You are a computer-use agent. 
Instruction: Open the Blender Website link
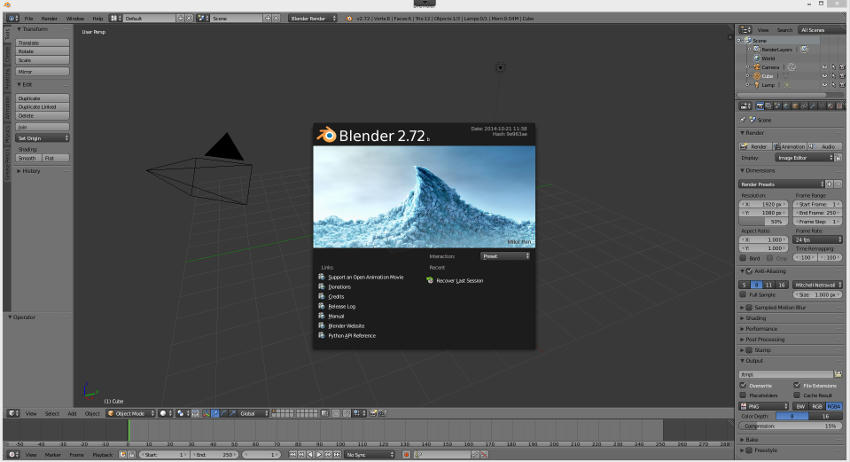pyautogui.click(x=346, y=326)
